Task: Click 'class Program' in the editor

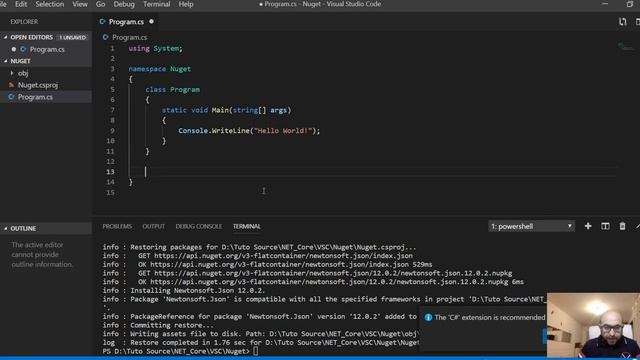Action: (173, 89)
